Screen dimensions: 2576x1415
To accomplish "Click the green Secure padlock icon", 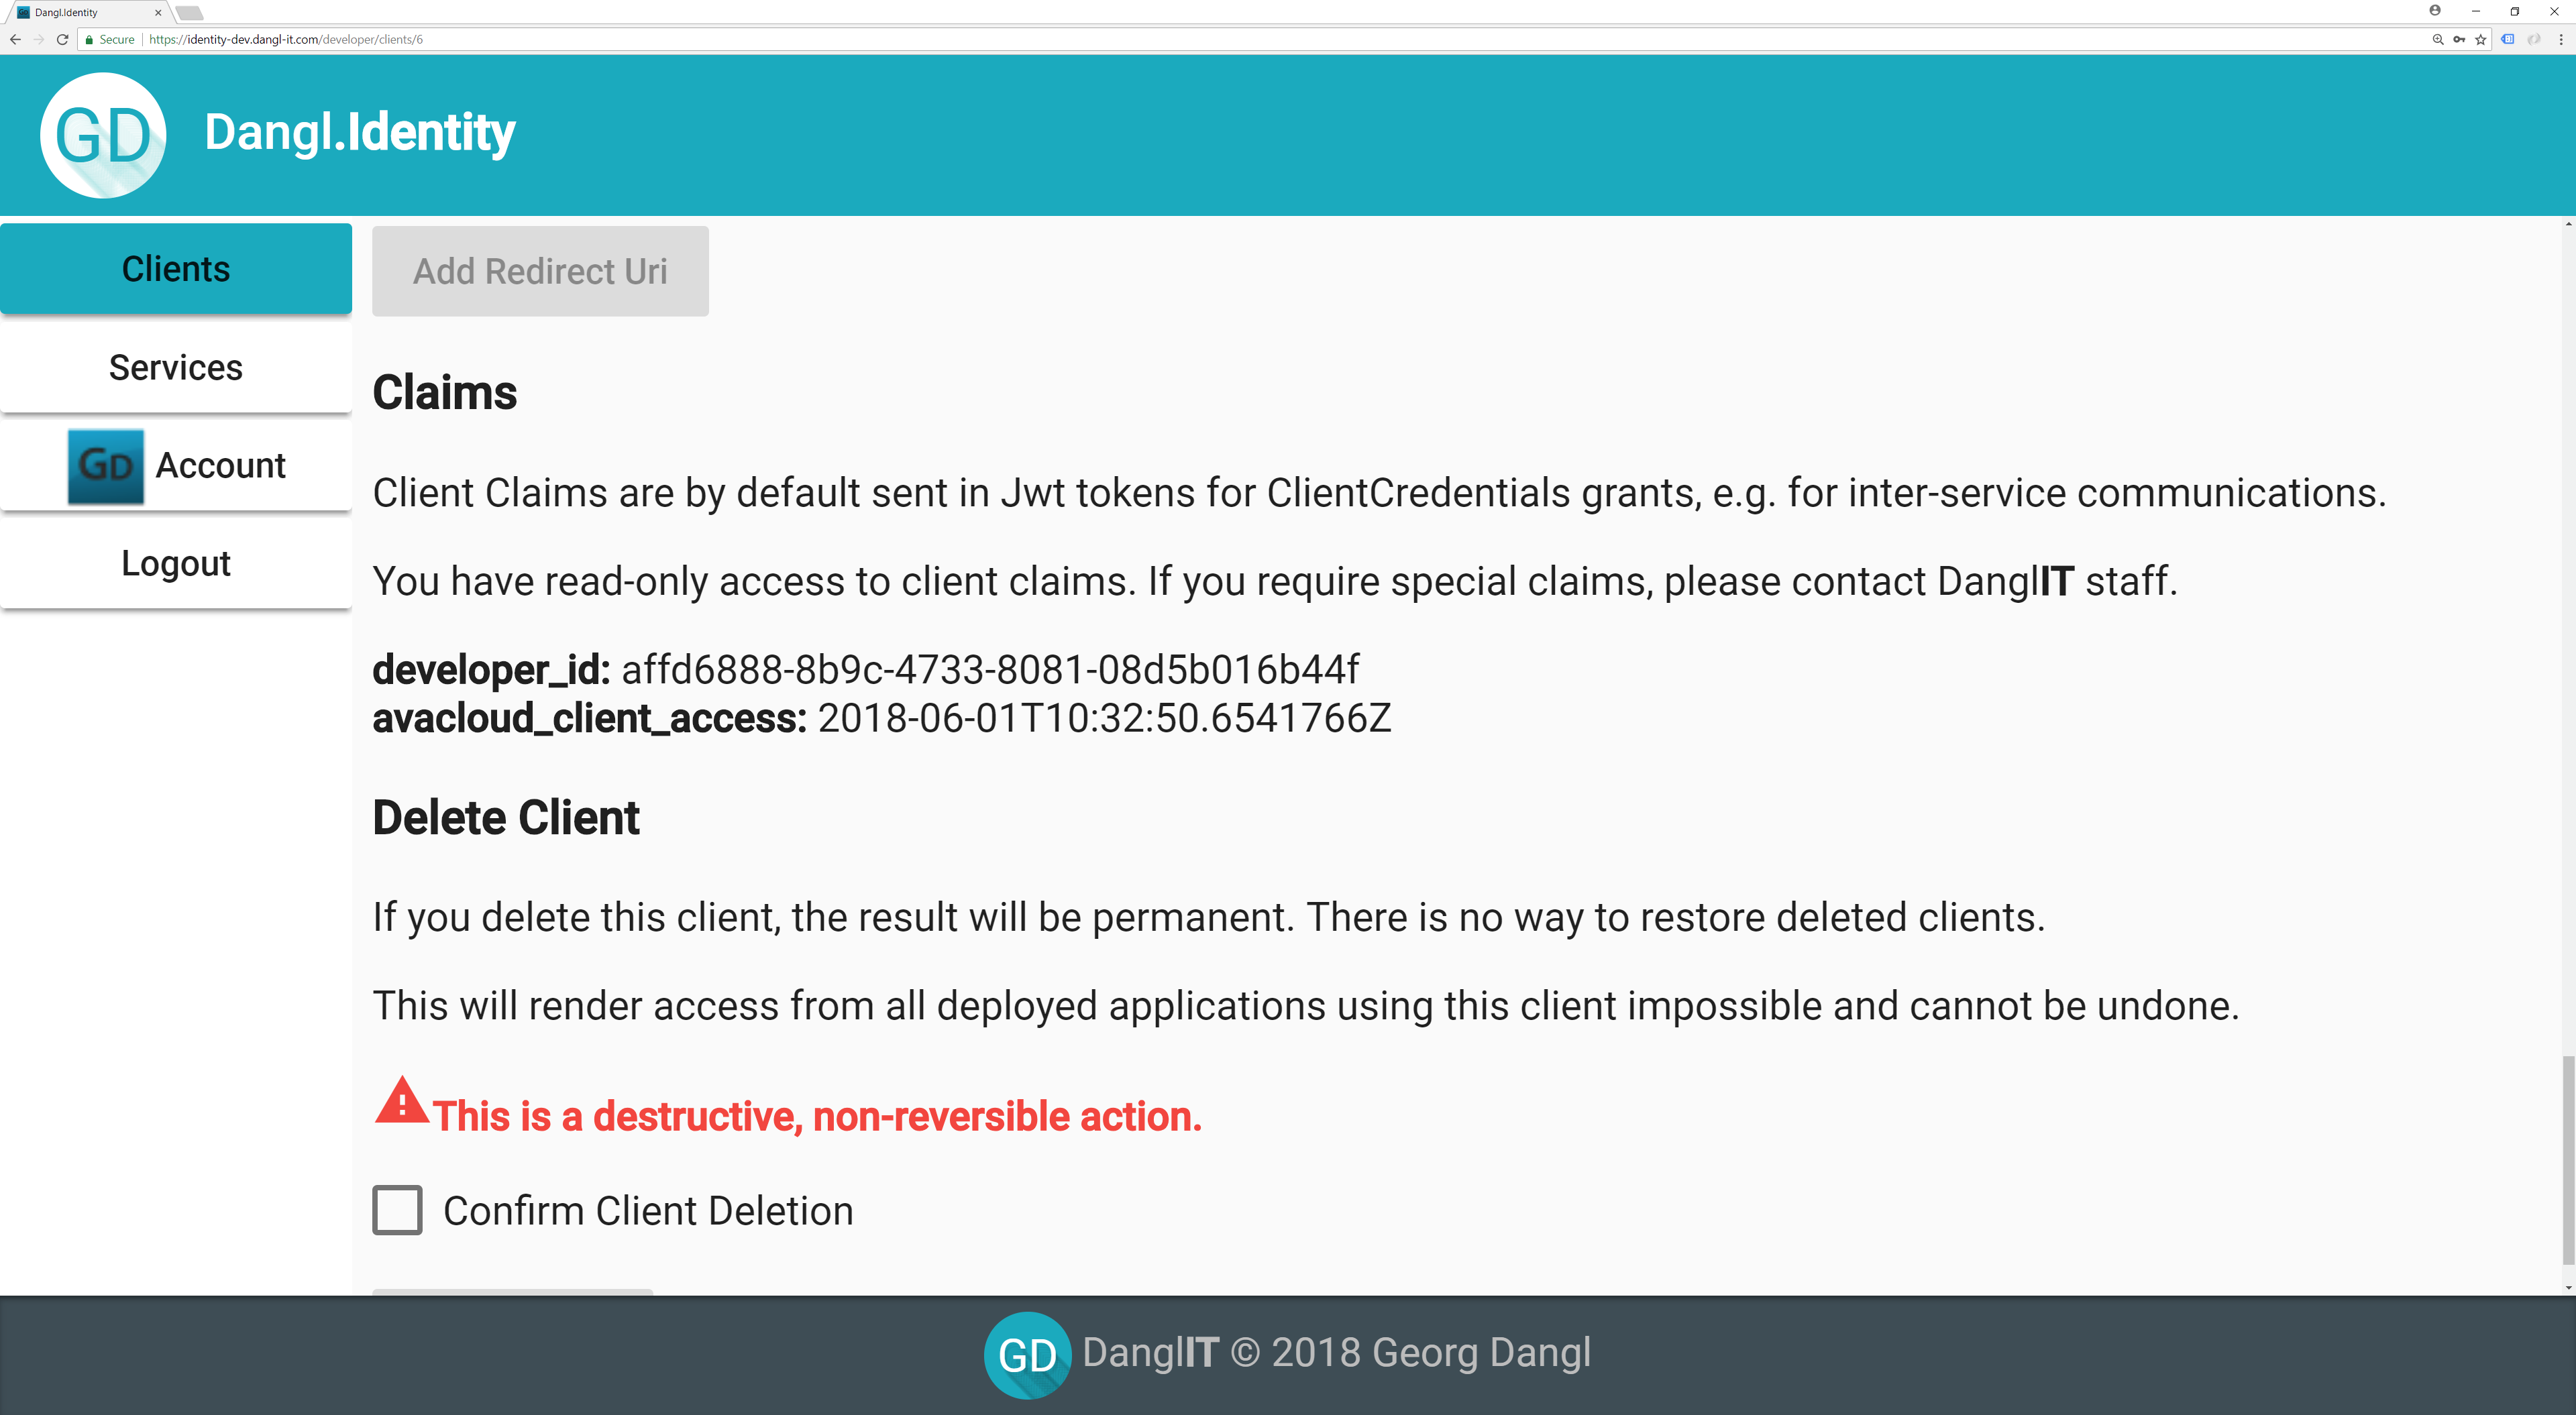I will (x=90, y=40).
